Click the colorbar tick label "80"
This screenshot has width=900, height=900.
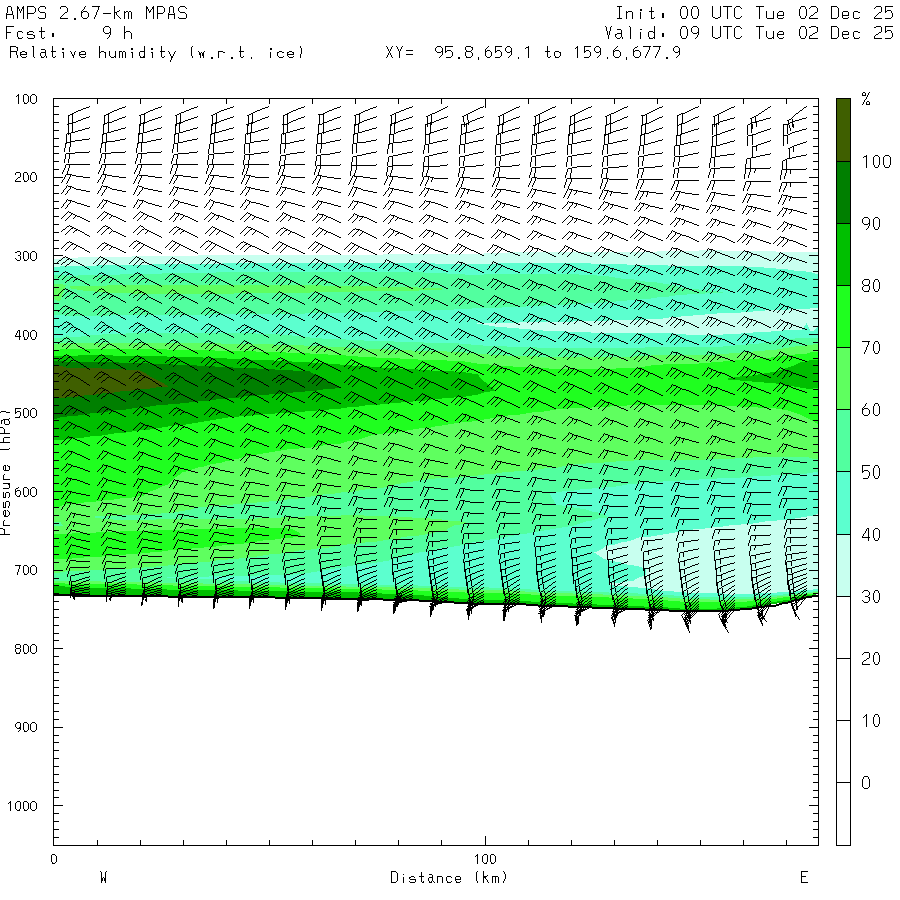(x=871, y=286)
